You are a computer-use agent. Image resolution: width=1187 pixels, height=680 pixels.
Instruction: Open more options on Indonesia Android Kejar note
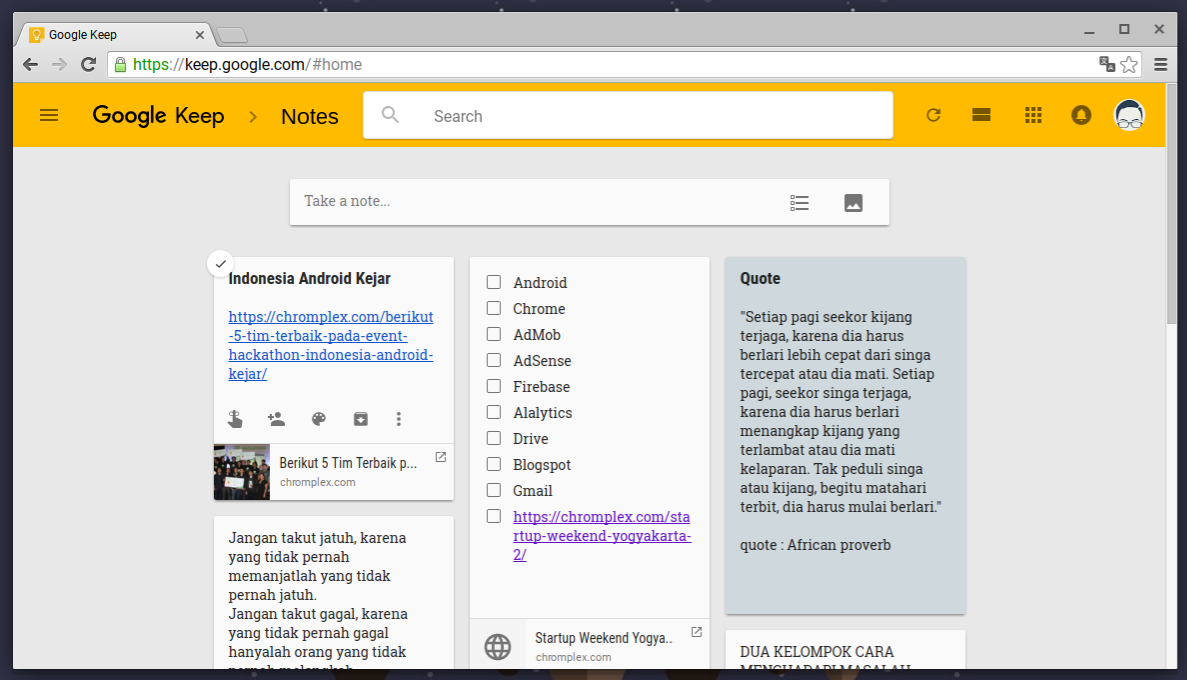point(399,419)
